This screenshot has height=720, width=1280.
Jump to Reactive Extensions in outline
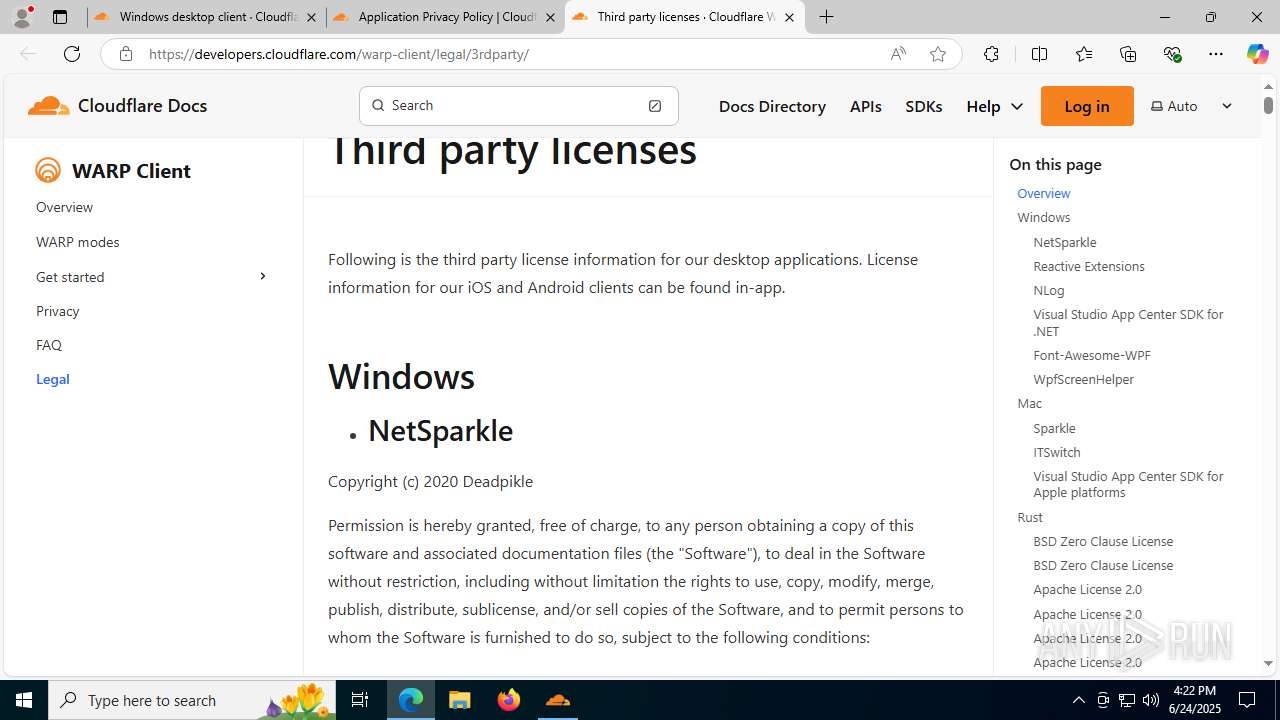tap(1088, 266)
